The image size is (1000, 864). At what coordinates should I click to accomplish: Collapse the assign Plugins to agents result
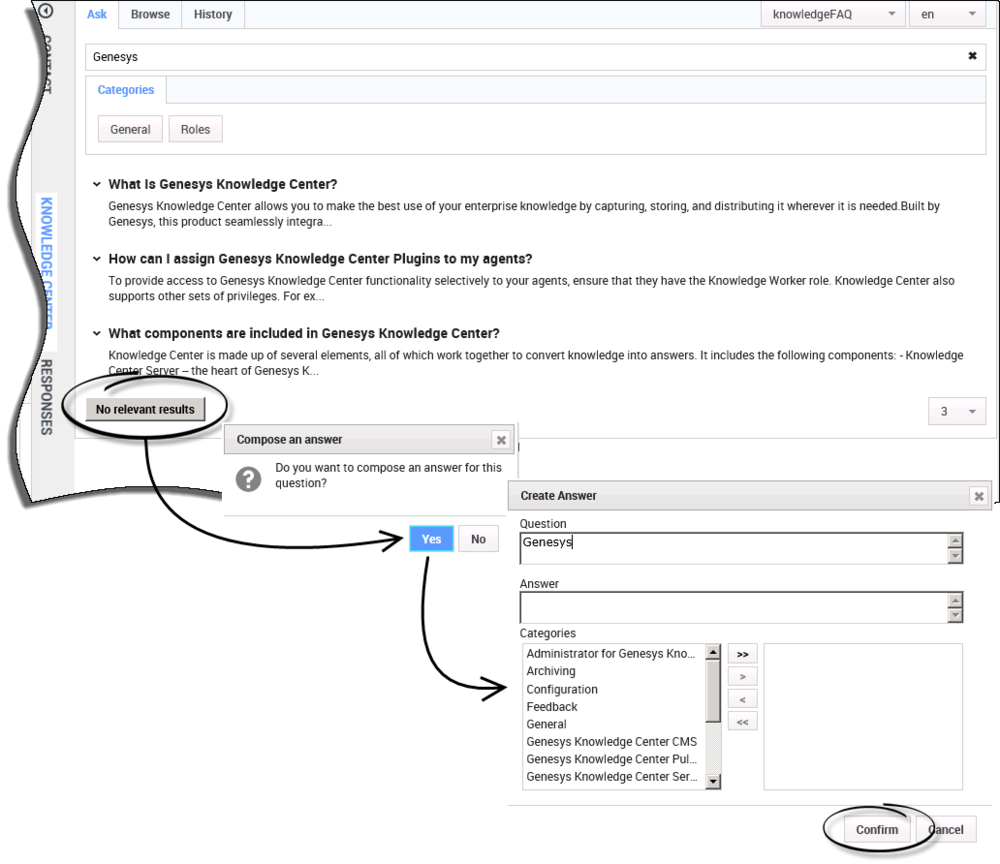point(97,259)
